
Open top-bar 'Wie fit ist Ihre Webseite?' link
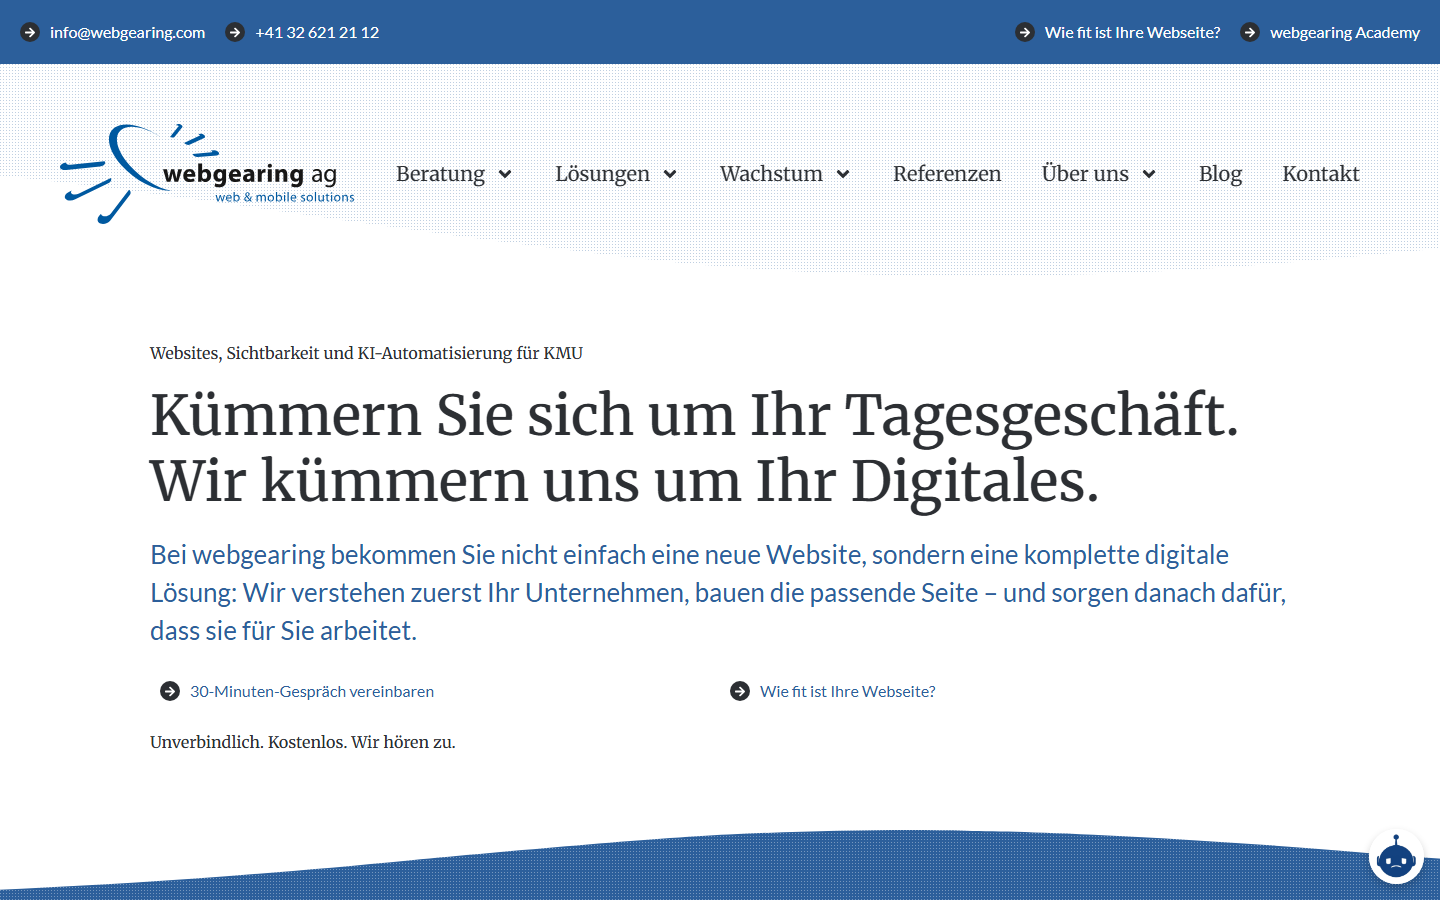point(1132,32)
